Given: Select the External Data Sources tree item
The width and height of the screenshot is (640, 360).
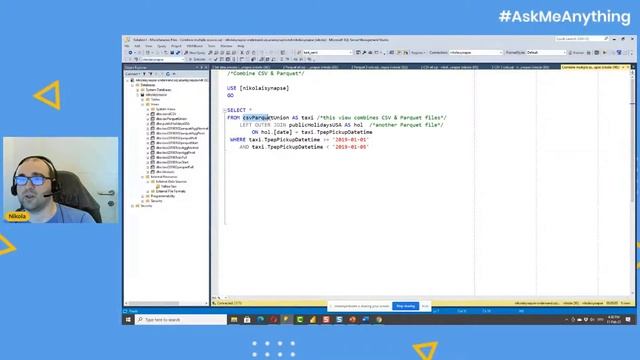Looking at the screenshot, I should (x=171, y=182).
